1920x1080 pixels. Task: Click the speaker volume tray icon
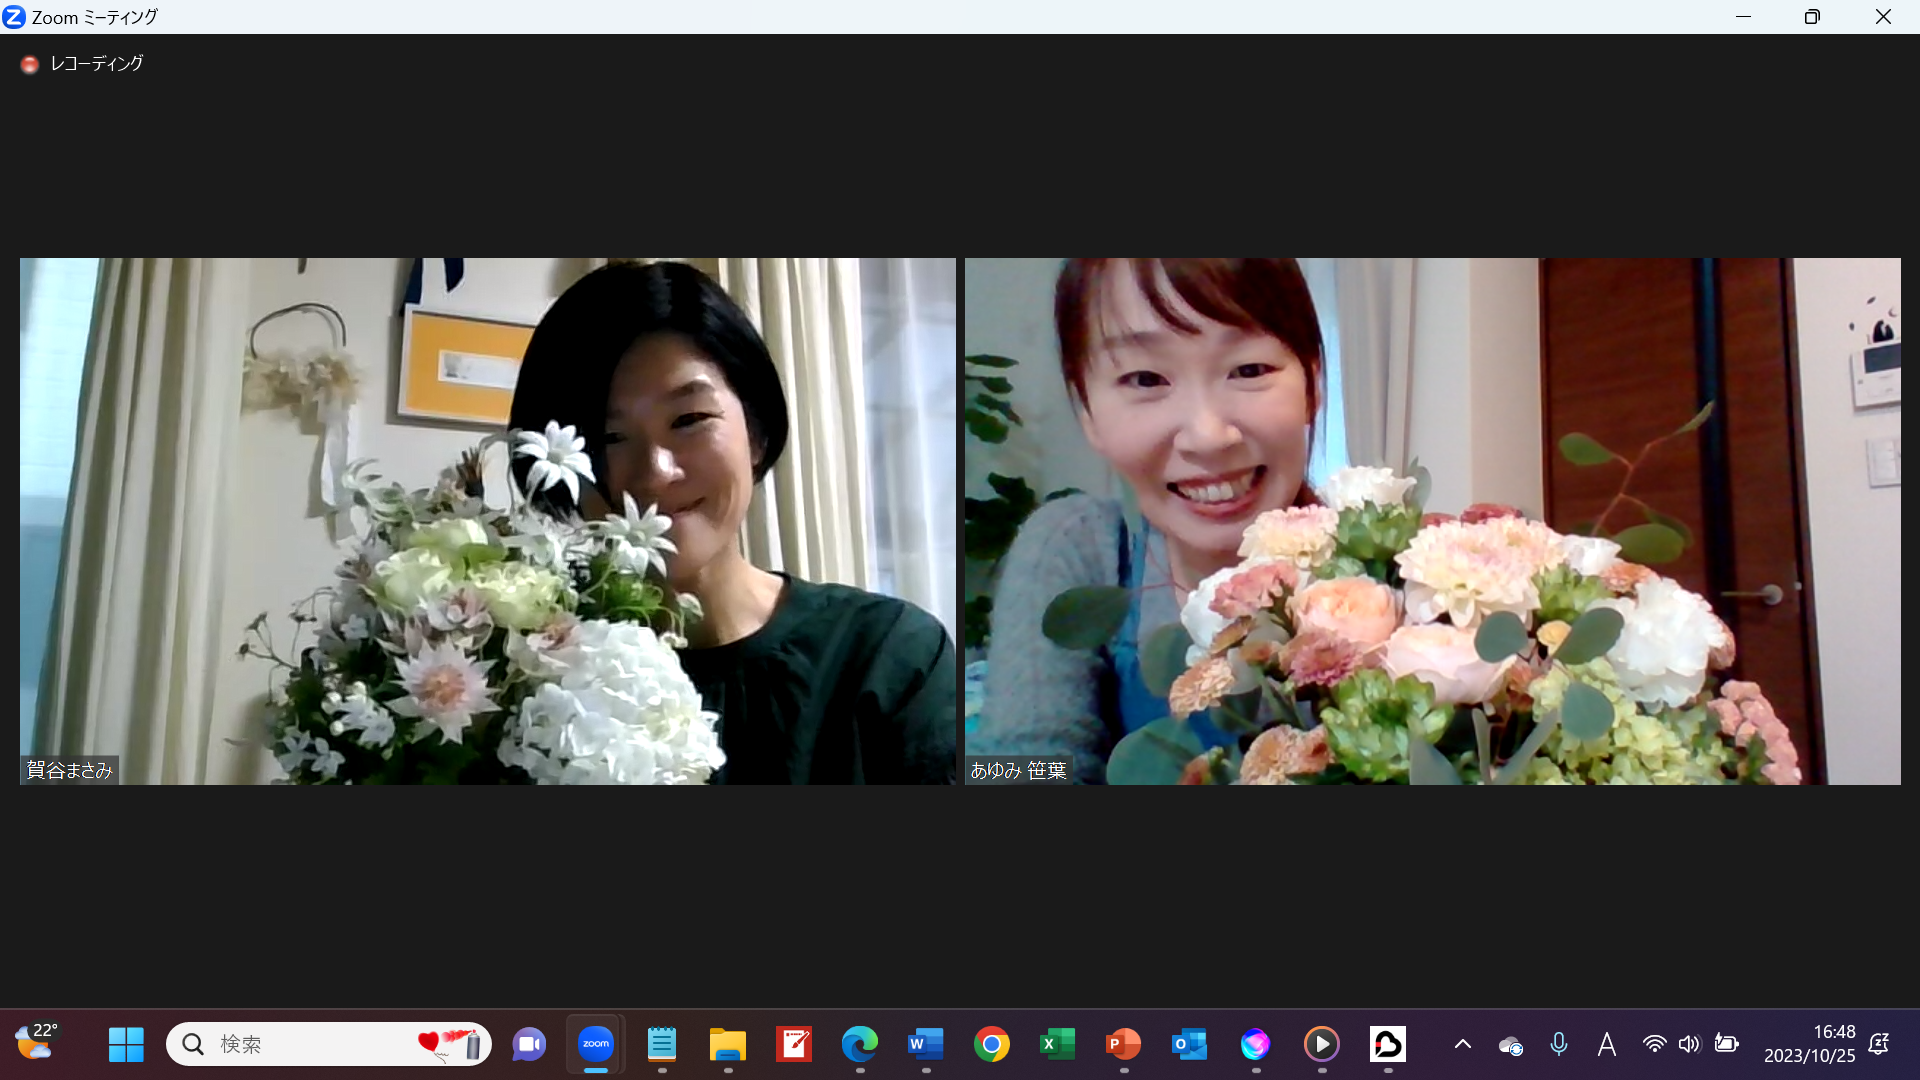(x=1690, y=1044)
